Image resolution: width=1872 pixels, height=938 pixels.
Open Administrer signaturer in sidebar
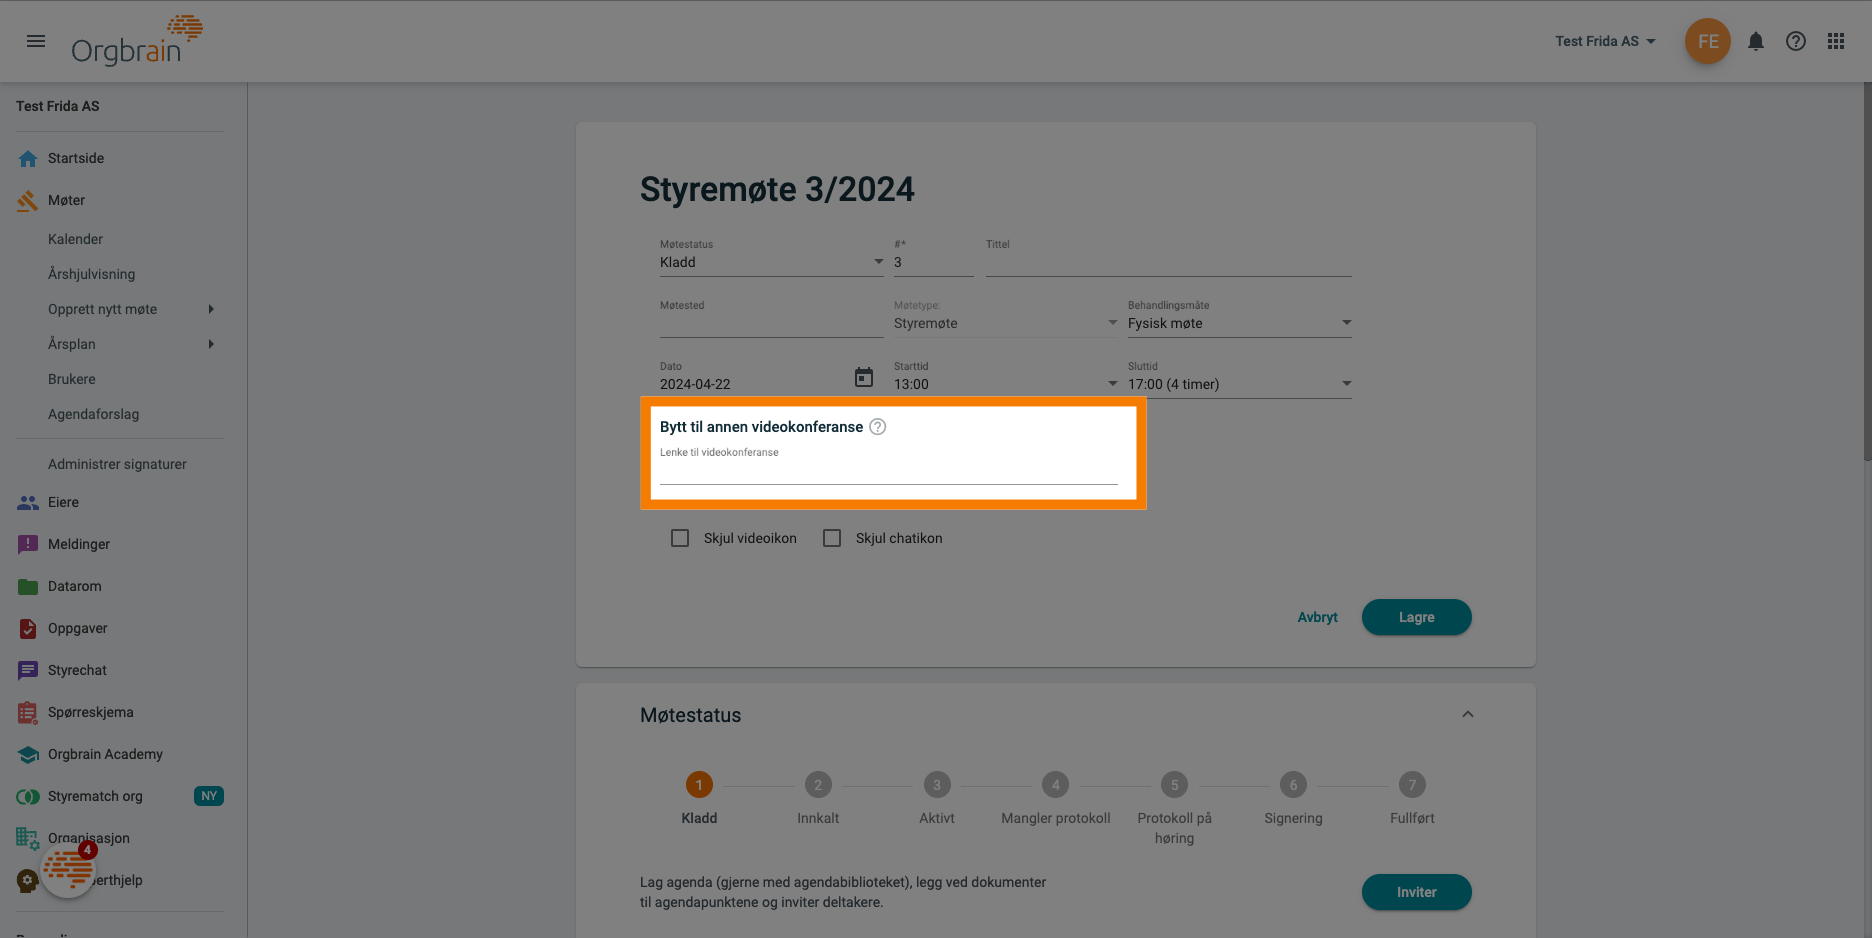[x=117, y=464]
